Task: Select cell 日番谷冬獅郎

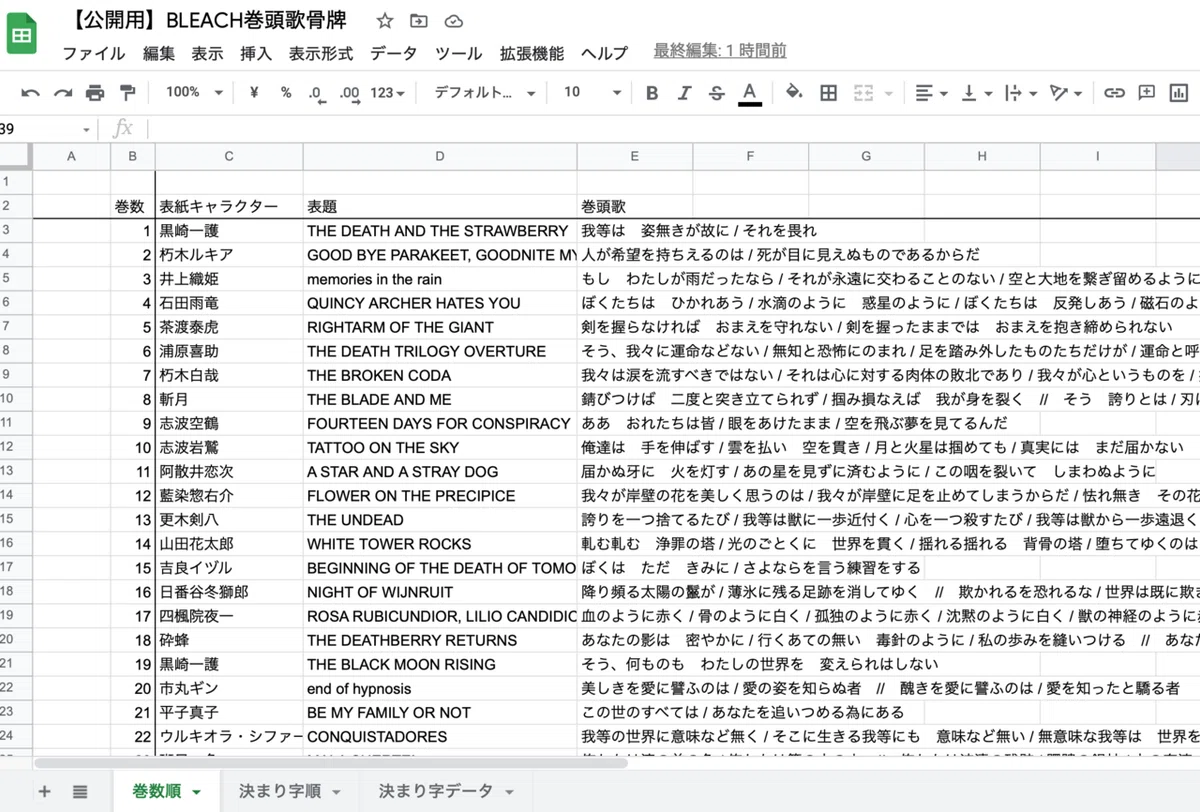Action: (x=229, y=592)
